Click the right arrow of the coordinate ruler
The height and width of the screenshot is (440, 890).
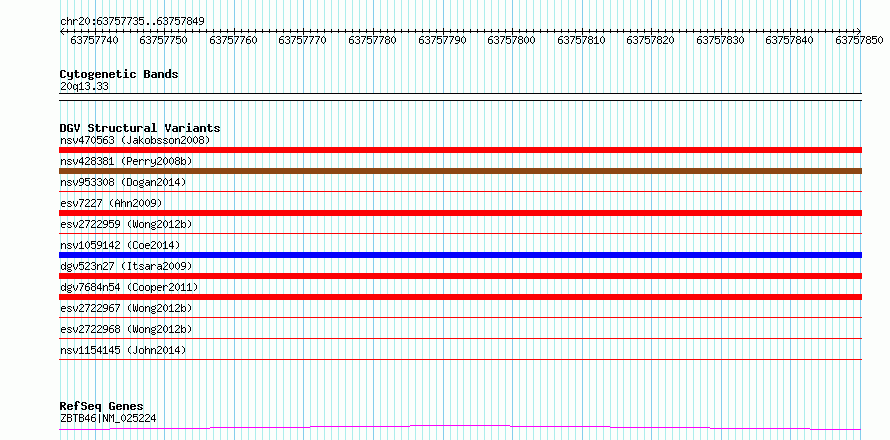click(x=859, y=31)
